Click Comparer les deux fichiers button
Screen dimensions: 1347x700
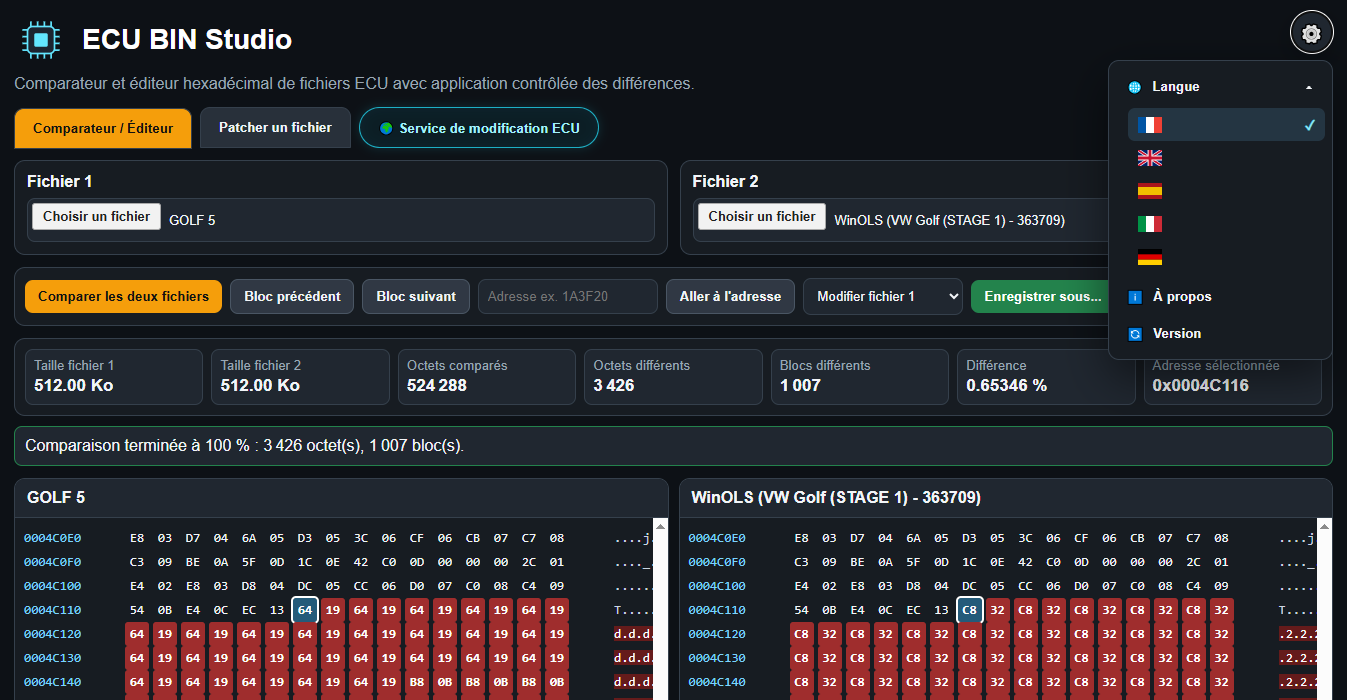point(123,296)
